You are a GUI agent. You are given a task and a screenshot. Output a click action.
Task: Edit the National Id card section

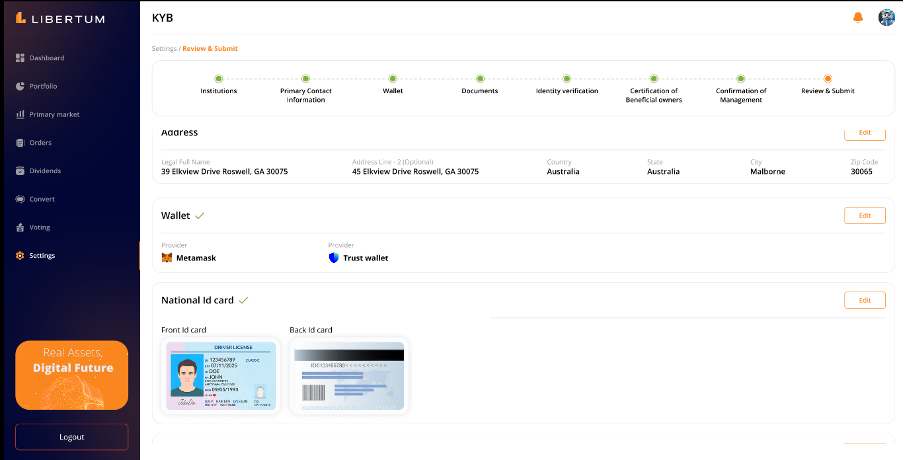click(x=864, y=300)
